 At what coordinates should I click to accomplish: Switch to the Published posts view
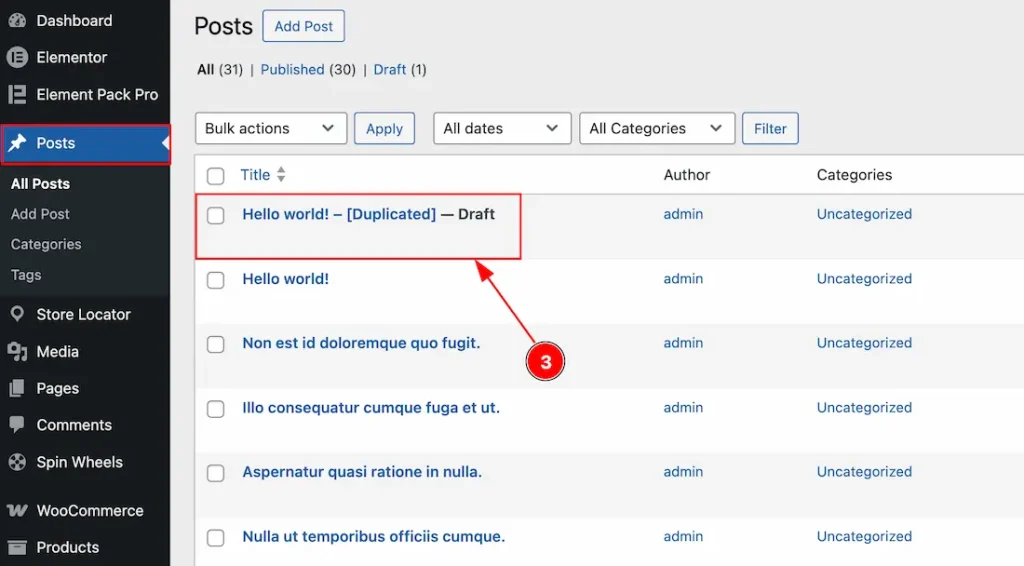(292, 70)
